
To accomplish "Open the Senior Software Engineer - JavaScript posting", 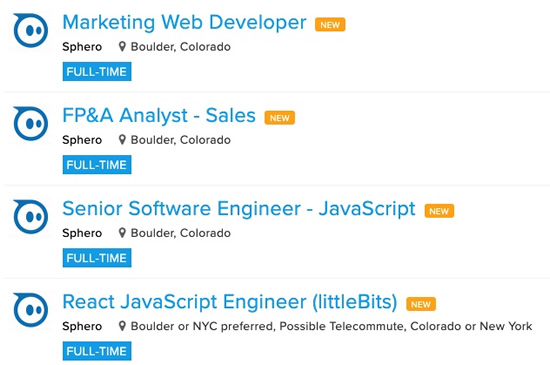I will (x=239, y=209).
